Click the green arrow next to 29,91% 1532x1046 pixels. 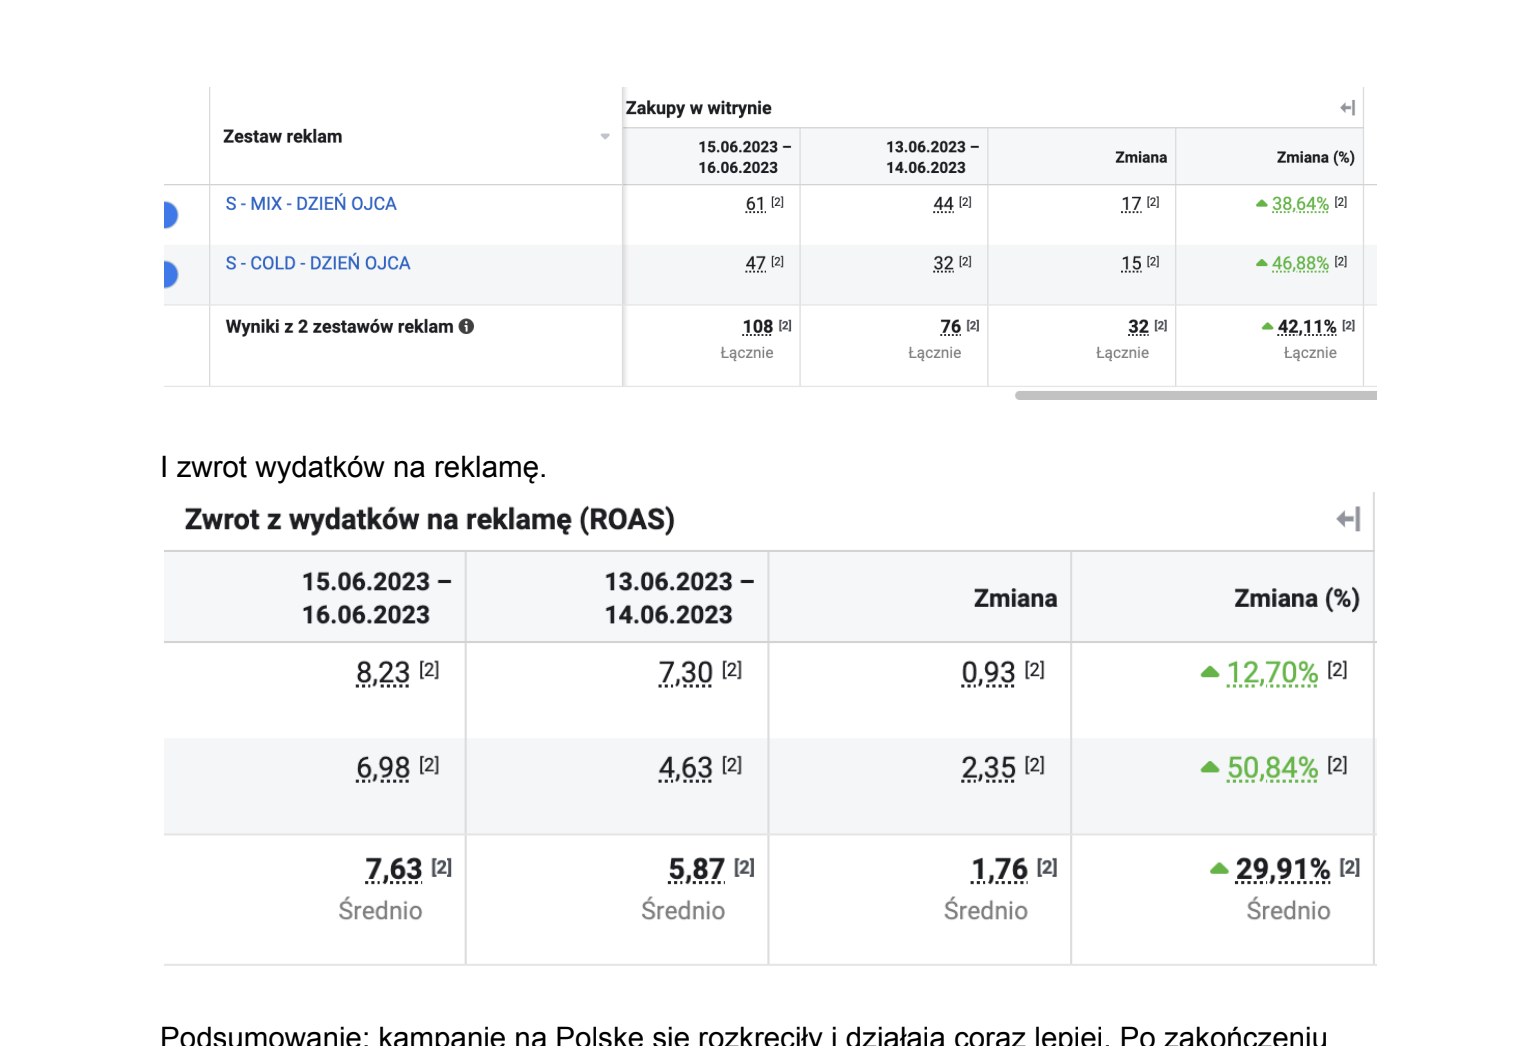[1218, 869]
